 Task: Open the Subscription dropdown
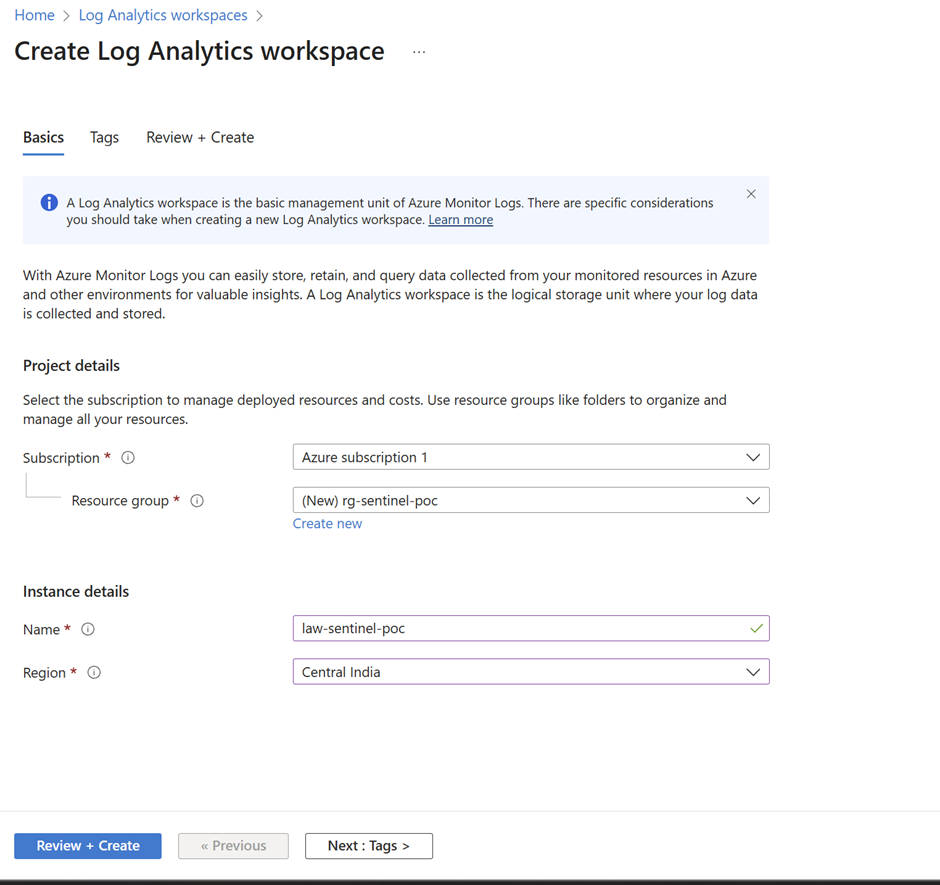[530, 457]
